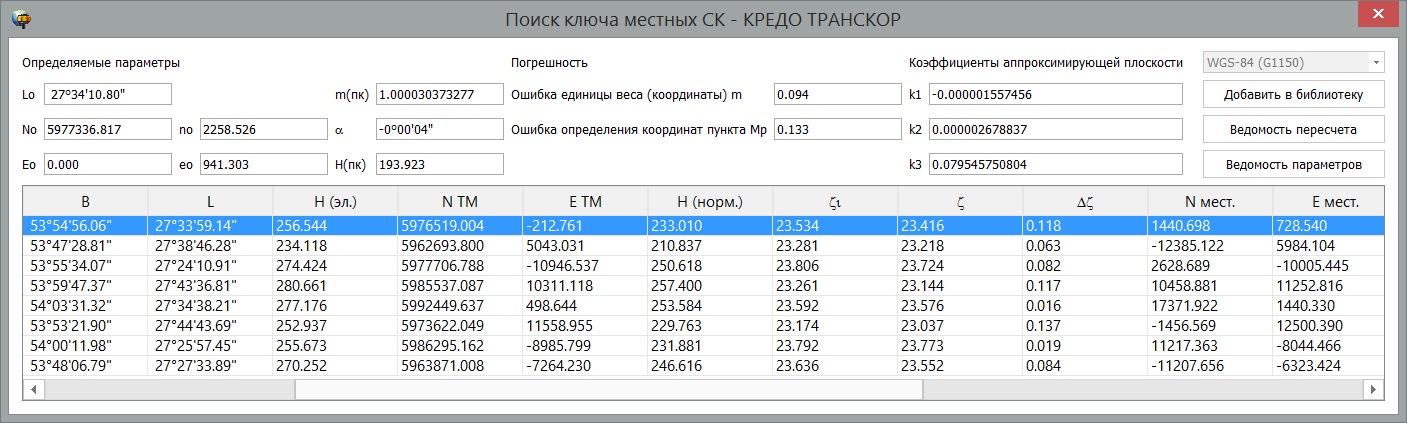The width and height of the screenshot is (1407, 423).
Task: Click the E мест. cell 5984.104
Action: coord(1328,245)
